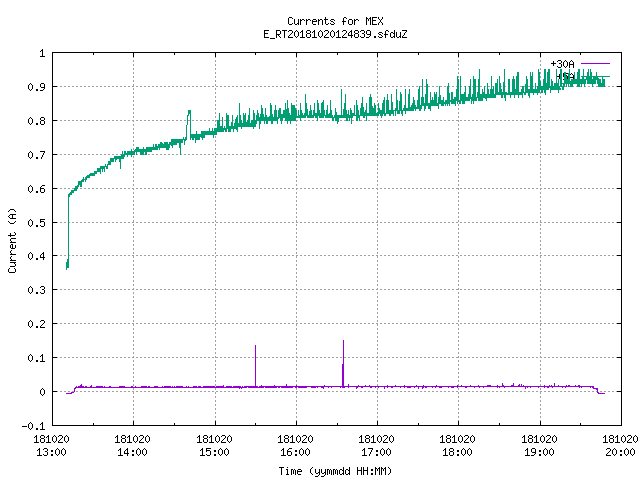The width and height of the screenshot is (640, 480).
Task: Click the y-axis tick label 1
Action: pos(42,53)
